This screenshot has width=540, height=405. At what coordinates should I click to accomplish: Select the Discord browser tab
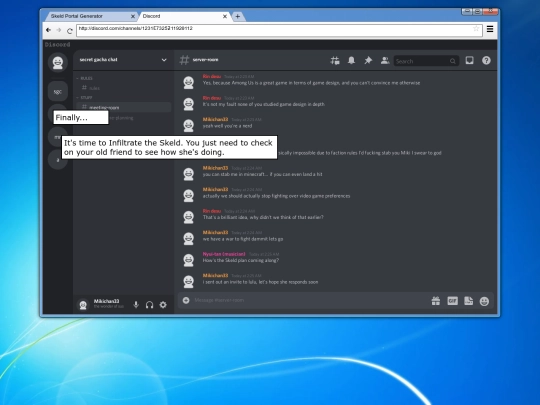point(184,16)
